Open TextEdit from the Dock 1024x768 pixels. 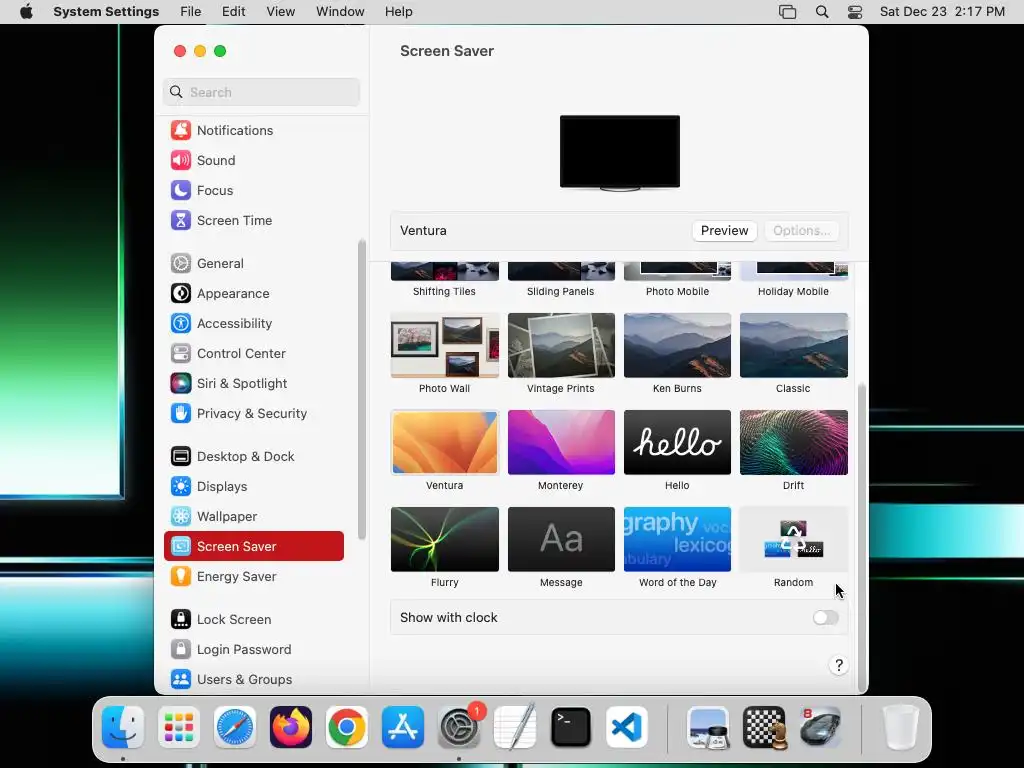pos(515,727)
